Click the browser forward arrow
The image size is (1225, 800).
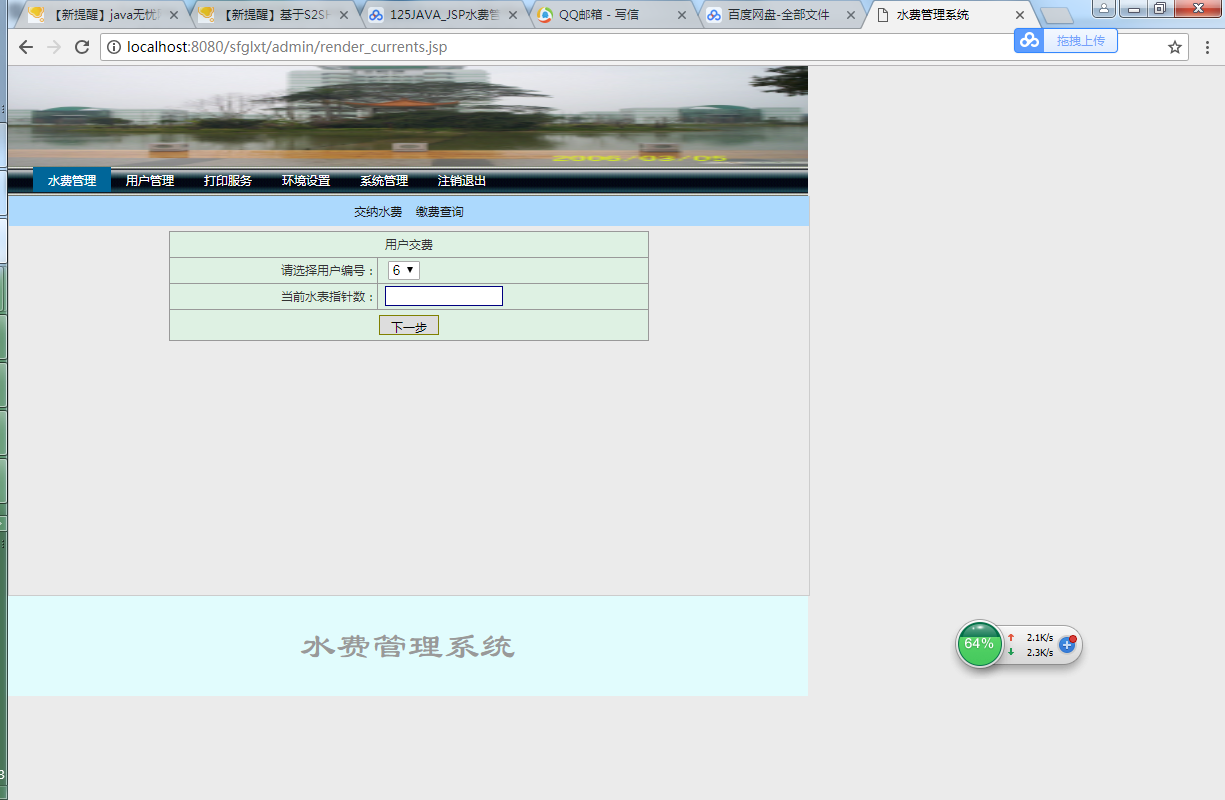[54, 47]
